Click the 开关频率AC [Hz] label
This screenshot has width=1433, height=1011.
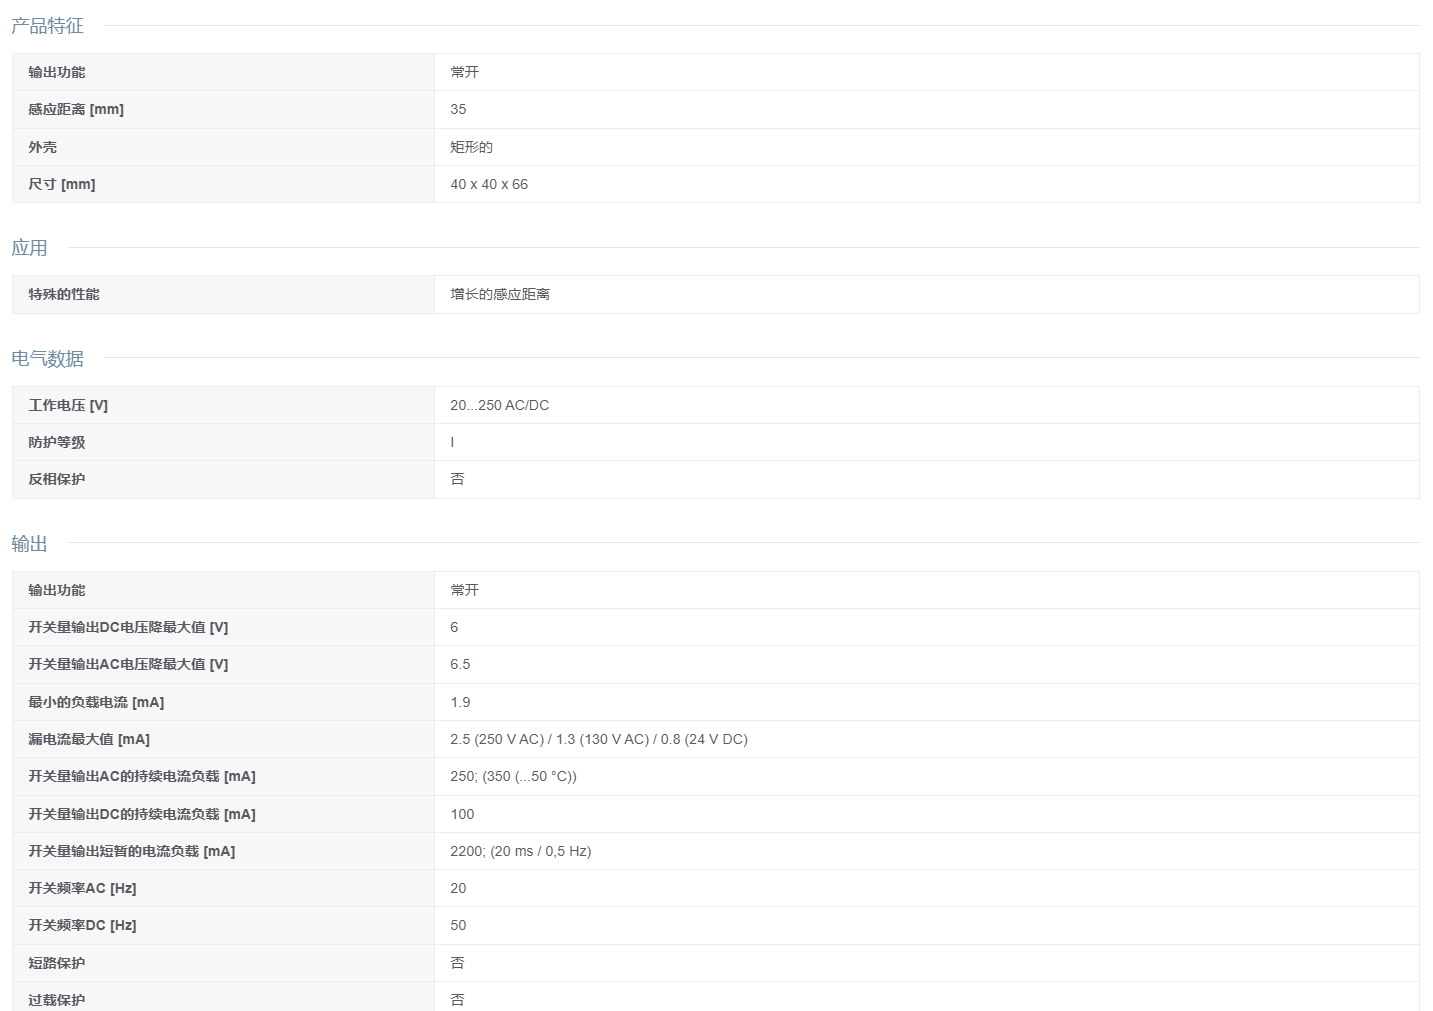[82, 888]
